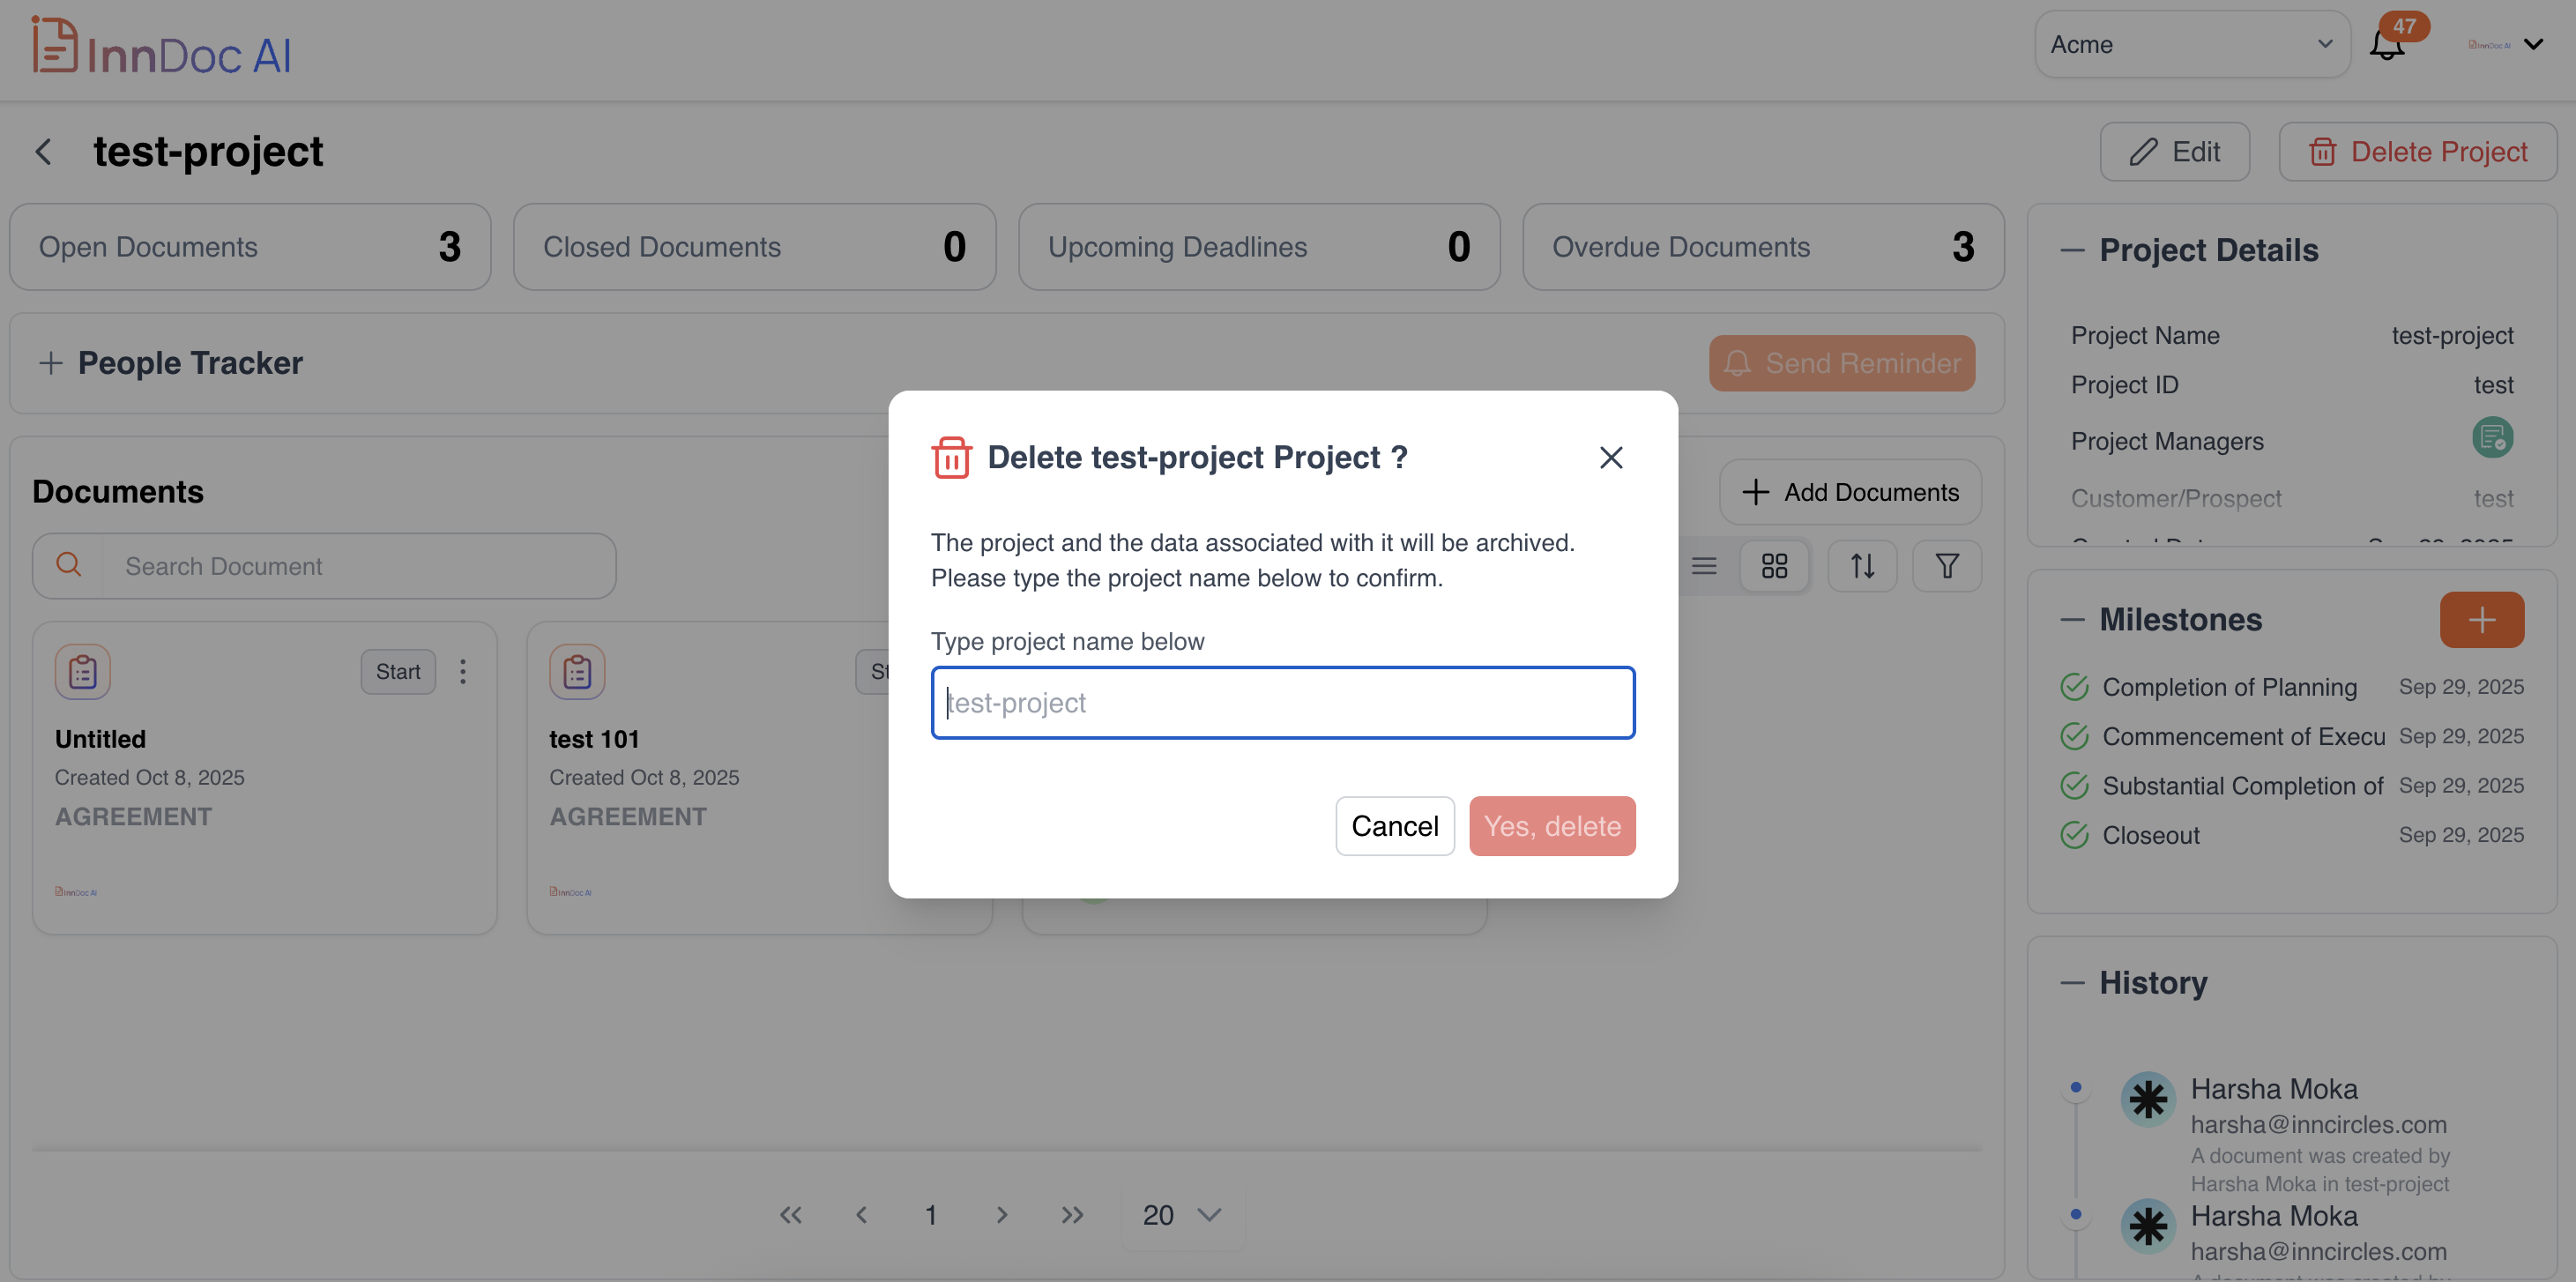2576x1282 pixels.
Task: Click the Cancel button
Action: click(x=1394, y=826)
